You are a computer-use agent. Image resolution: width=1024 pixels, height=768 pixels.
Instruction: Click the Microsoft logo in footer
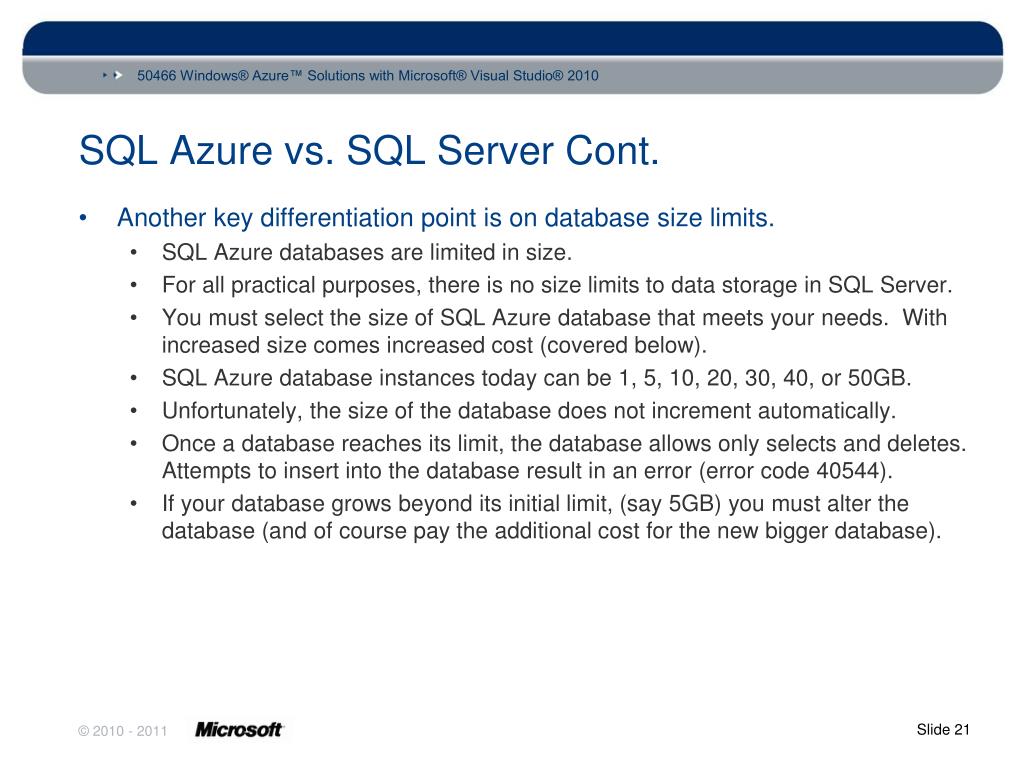(239, 729)
